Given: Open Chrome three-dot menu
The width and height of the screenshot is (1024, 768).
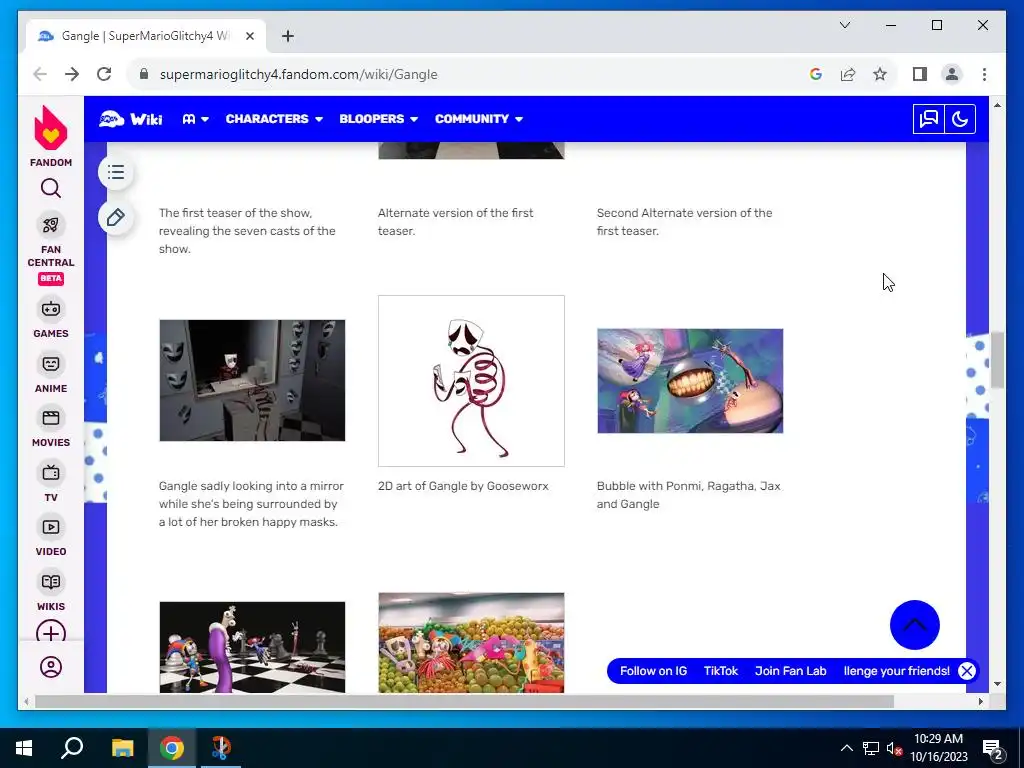Looking at the screenshot, I should click(x=984, y=74).
